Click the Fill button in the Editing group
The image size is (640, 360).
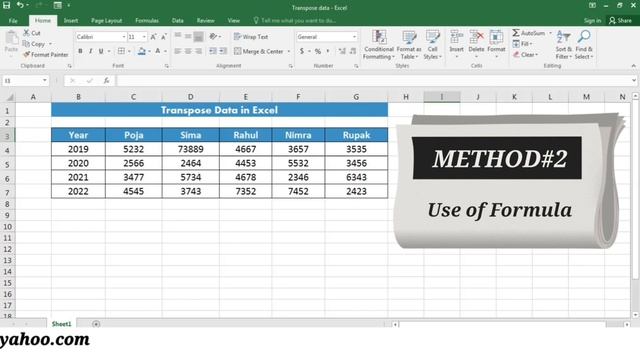521,44
